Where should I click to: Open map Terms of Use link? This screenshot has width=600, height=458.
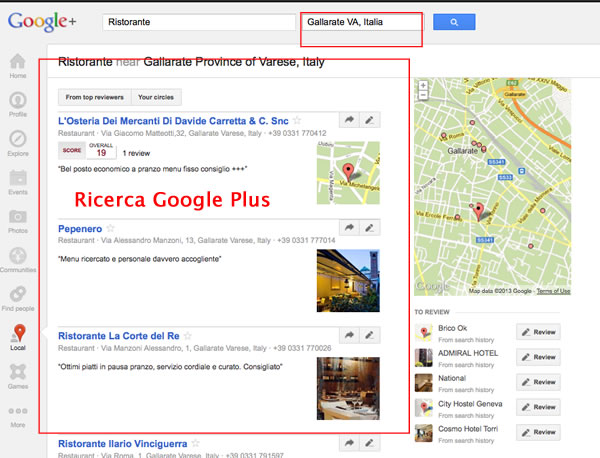pos(553,291)
